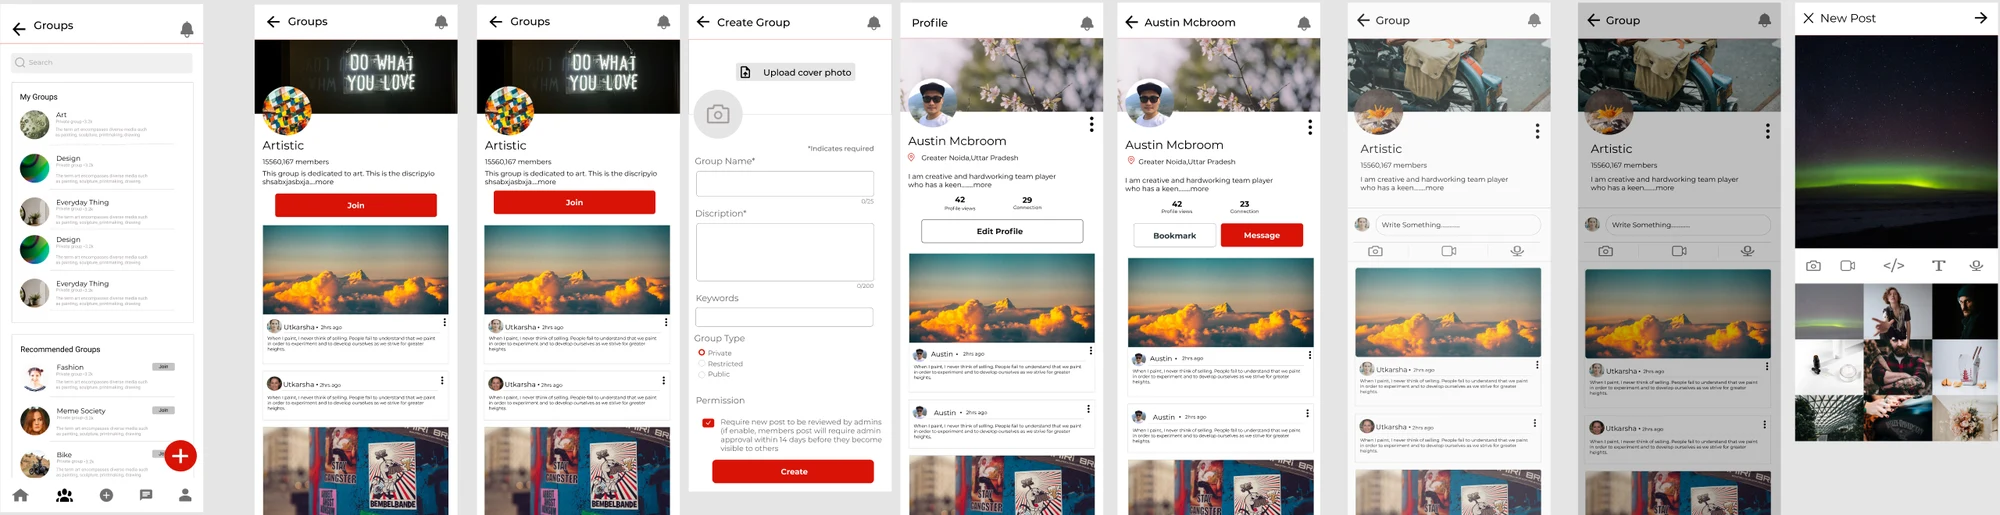Viewport: 2000px width, 515px height.
Task: Open Home tab in bottom navigation
Action: tap(20, 495)
